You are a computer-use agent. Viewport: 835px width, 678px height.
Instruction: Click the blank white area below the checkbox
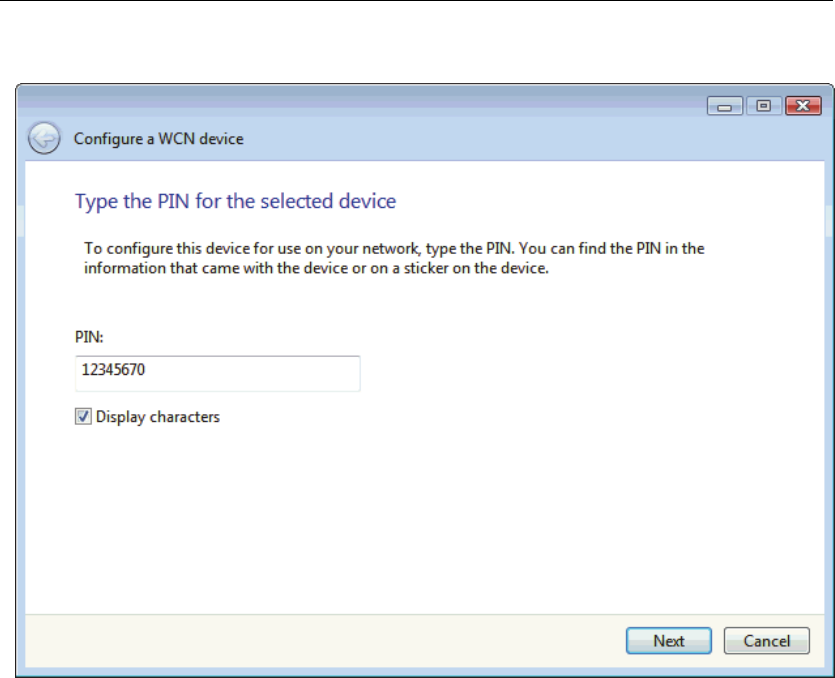pyautogui.click(x=400, y=520)
